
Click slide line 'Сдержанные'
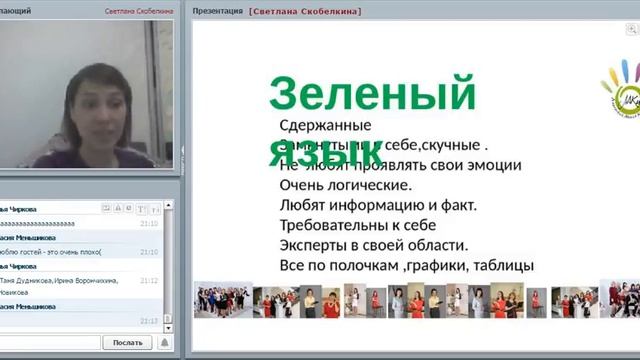pos(325,125)
